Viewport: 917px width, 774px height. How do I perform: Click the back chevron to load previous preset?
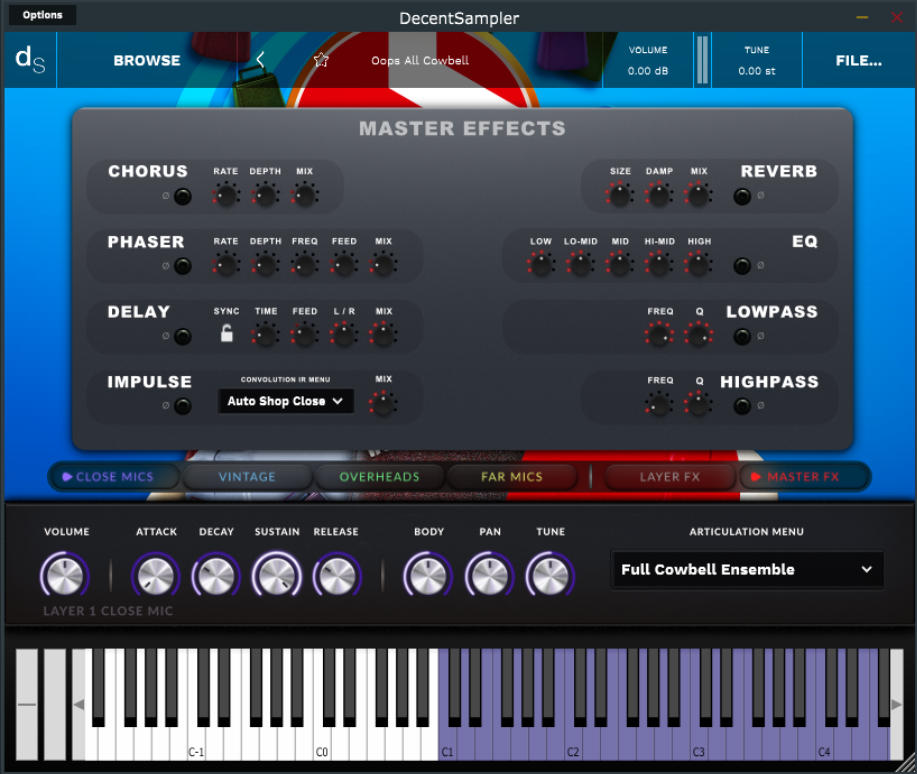[260, 60]
